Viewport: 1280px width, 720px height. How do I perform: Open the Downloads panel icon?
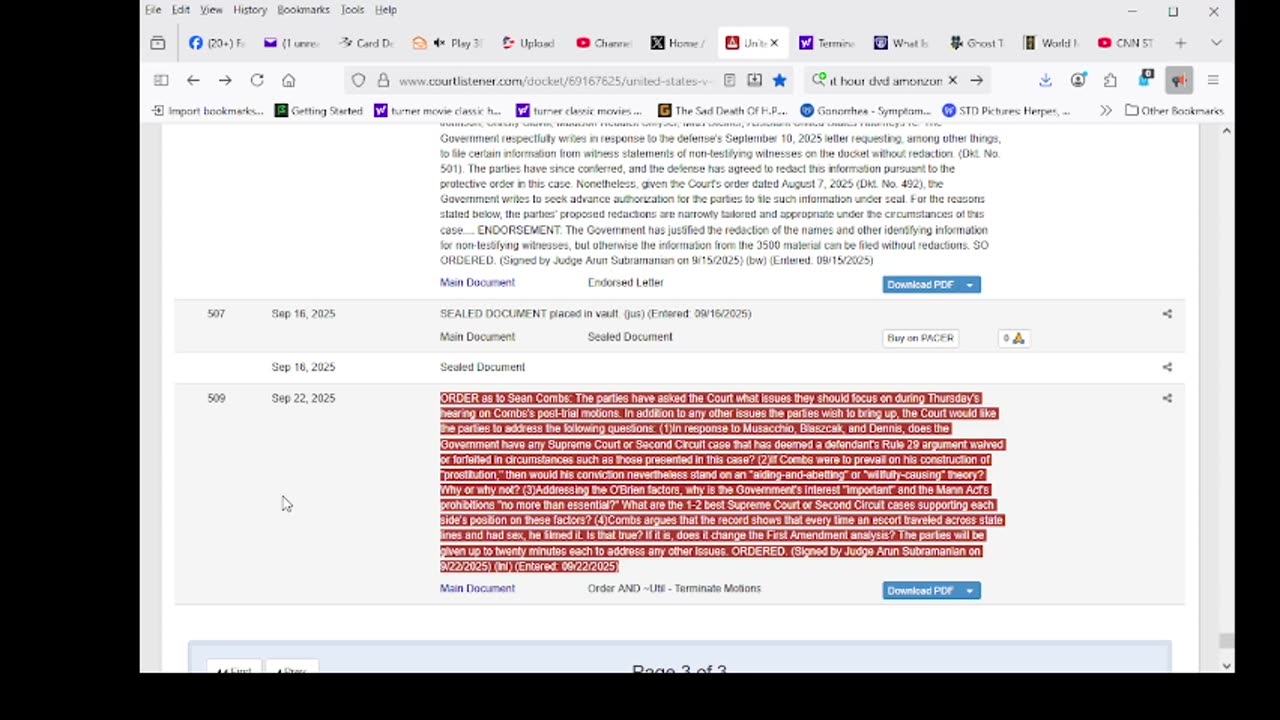(1045, 80)
